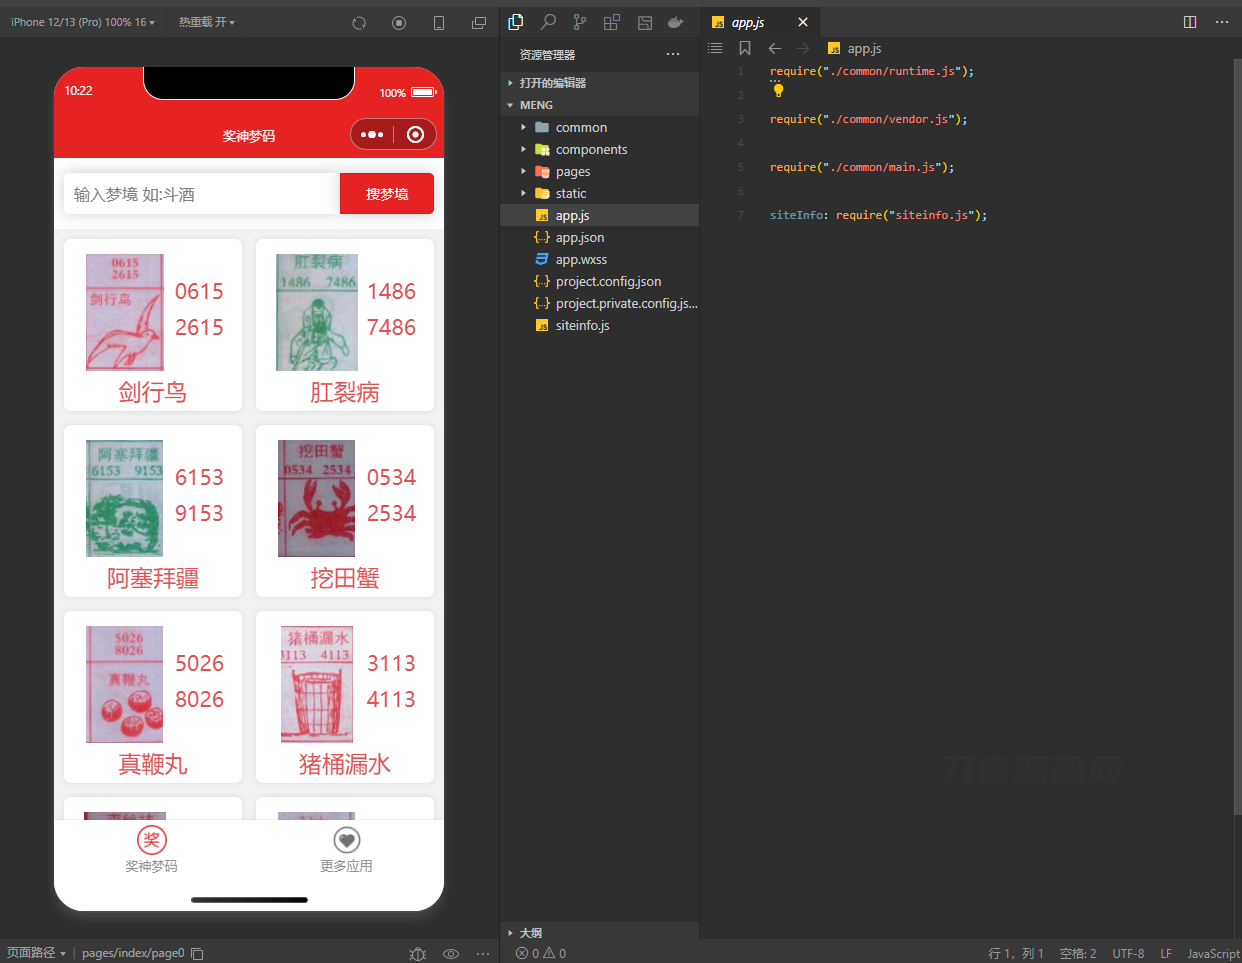Click the 输入梦境 search input field
The height and width of the screenshot is (963, 1242).
(x=202, y=194)
